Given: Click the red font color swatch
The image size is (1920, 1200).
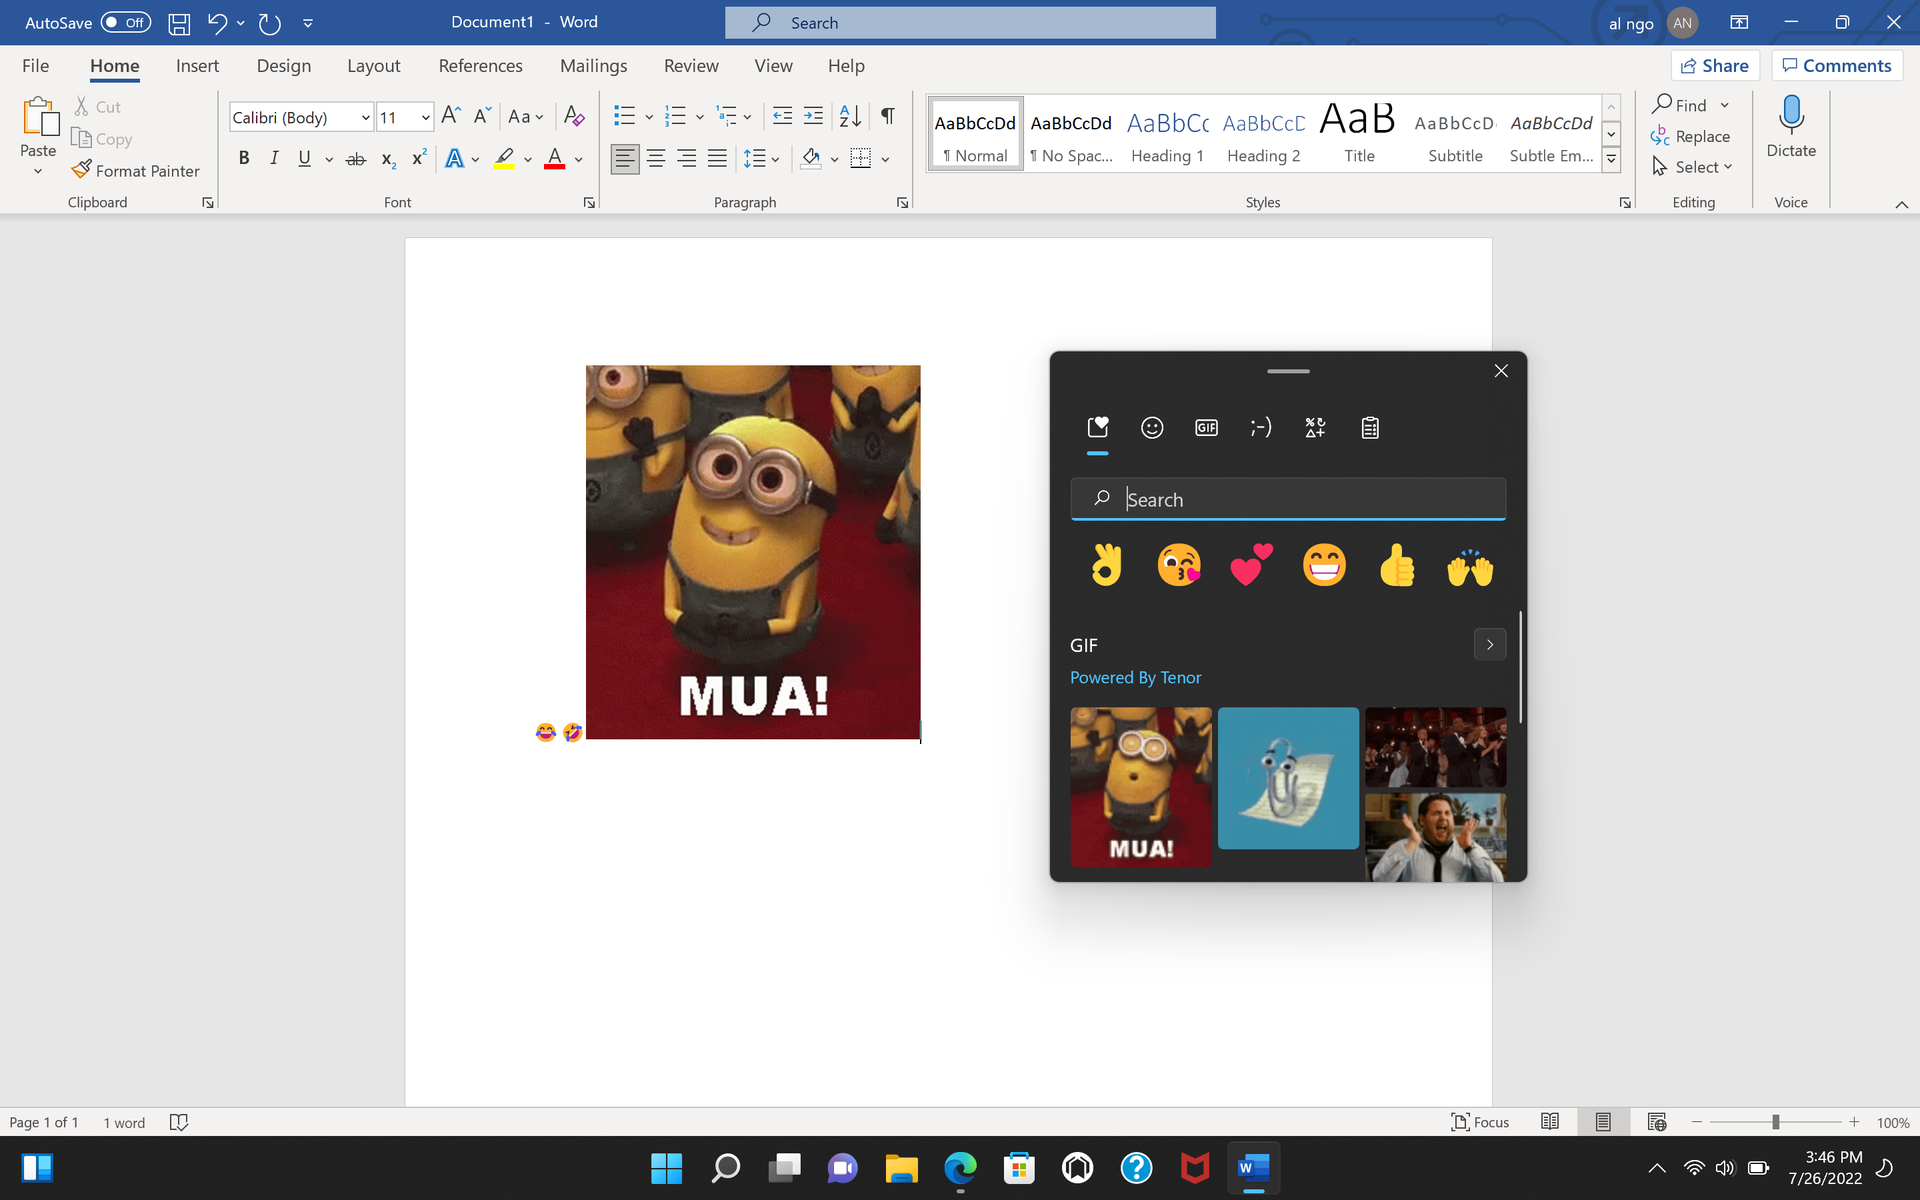Looking at the screenshot, I should 554,158.
